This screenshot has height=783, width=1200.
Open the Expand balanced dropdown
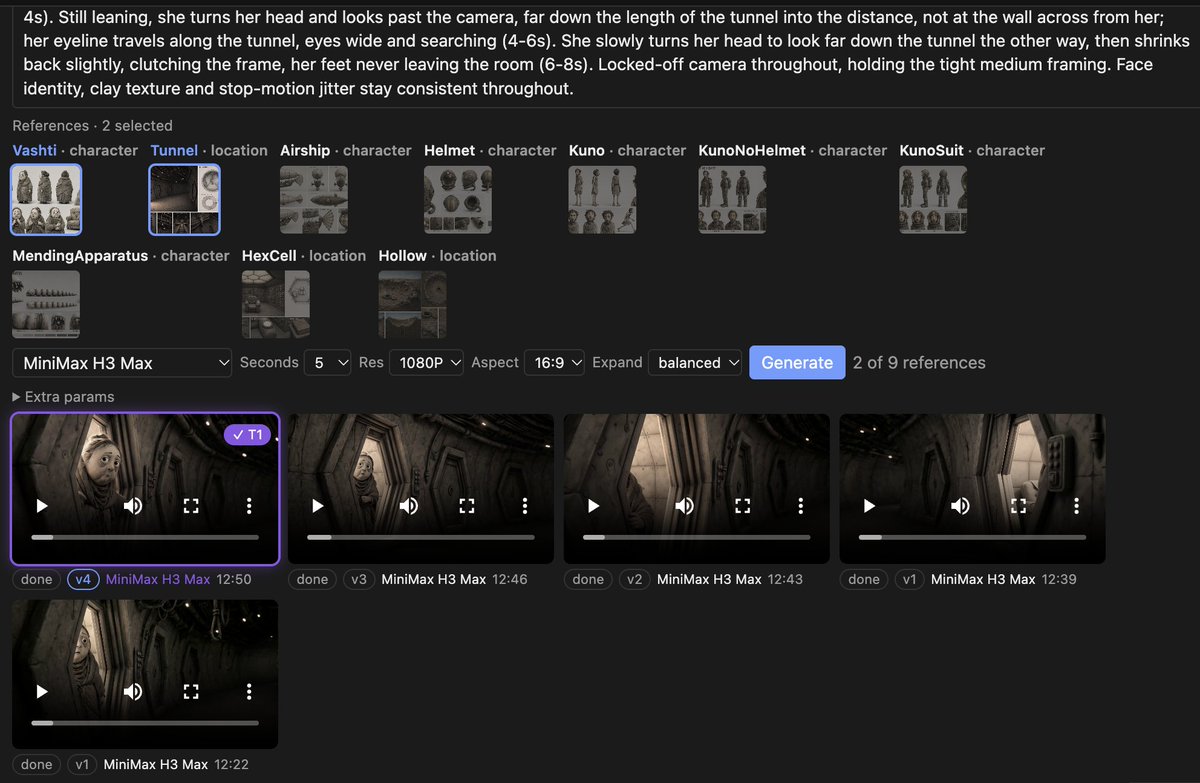pos(695,362)
